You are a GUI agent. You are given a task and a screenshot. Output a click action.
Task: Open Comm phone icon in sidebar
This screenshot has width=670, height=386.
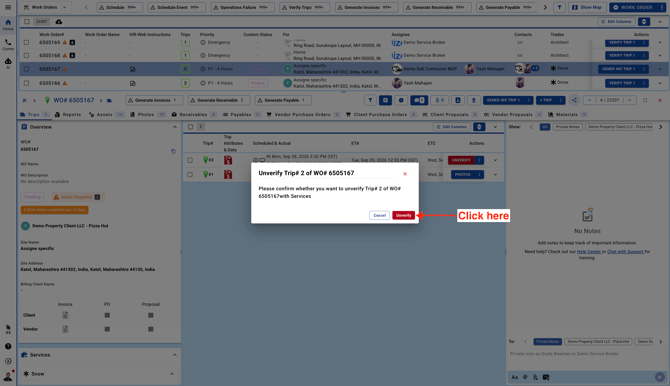[x=8, y=44]
